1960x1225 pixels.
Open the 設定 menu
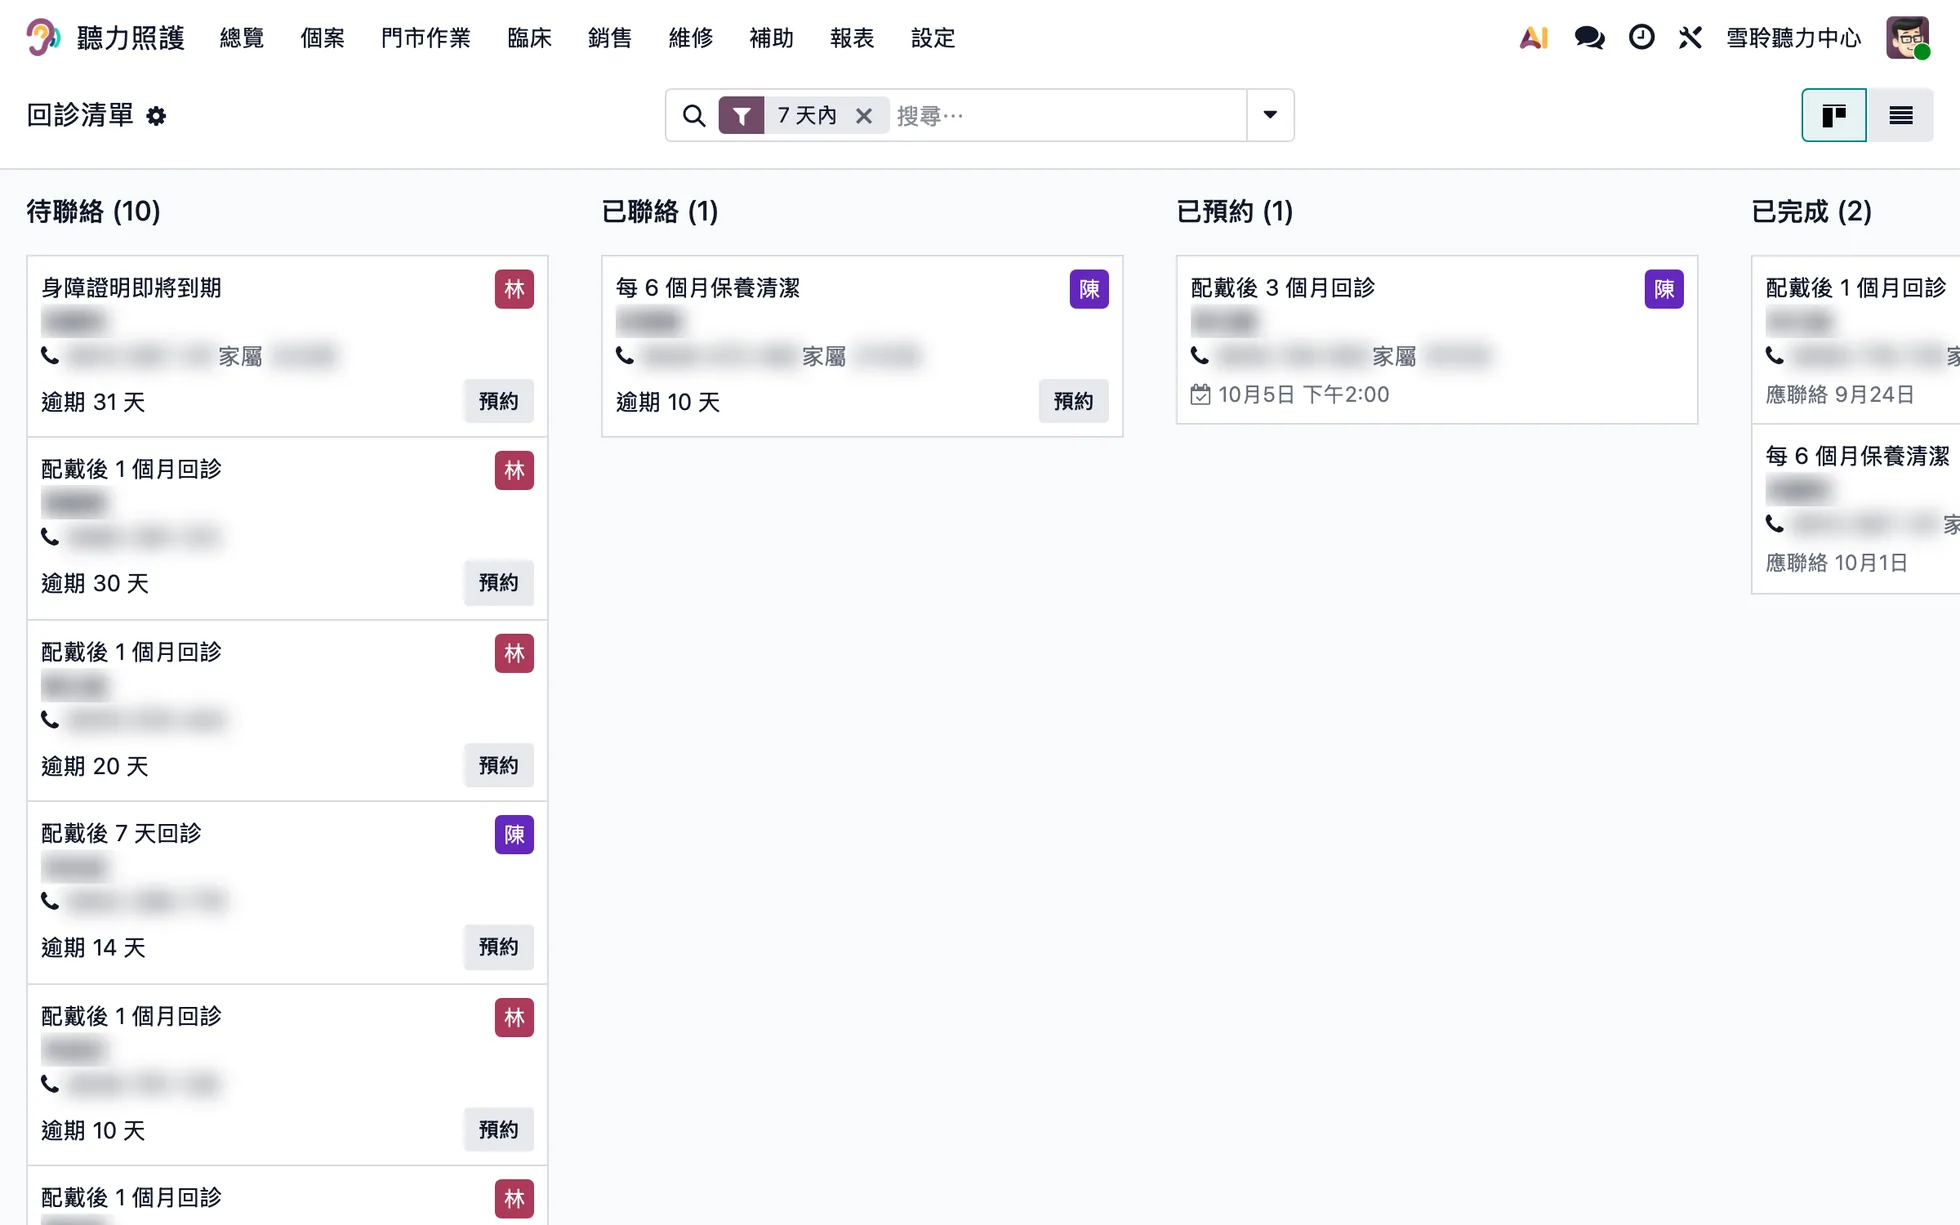(933, 38)
